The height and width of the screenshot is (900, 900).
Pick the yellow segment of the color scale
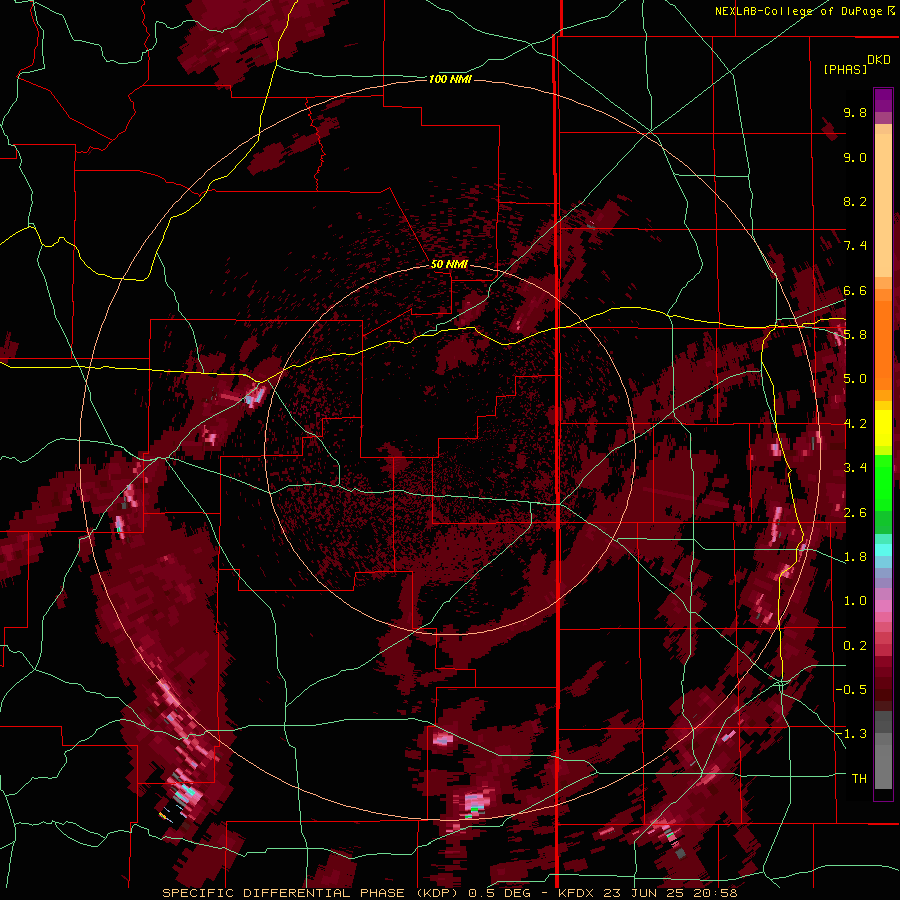(x=883, y=428)
